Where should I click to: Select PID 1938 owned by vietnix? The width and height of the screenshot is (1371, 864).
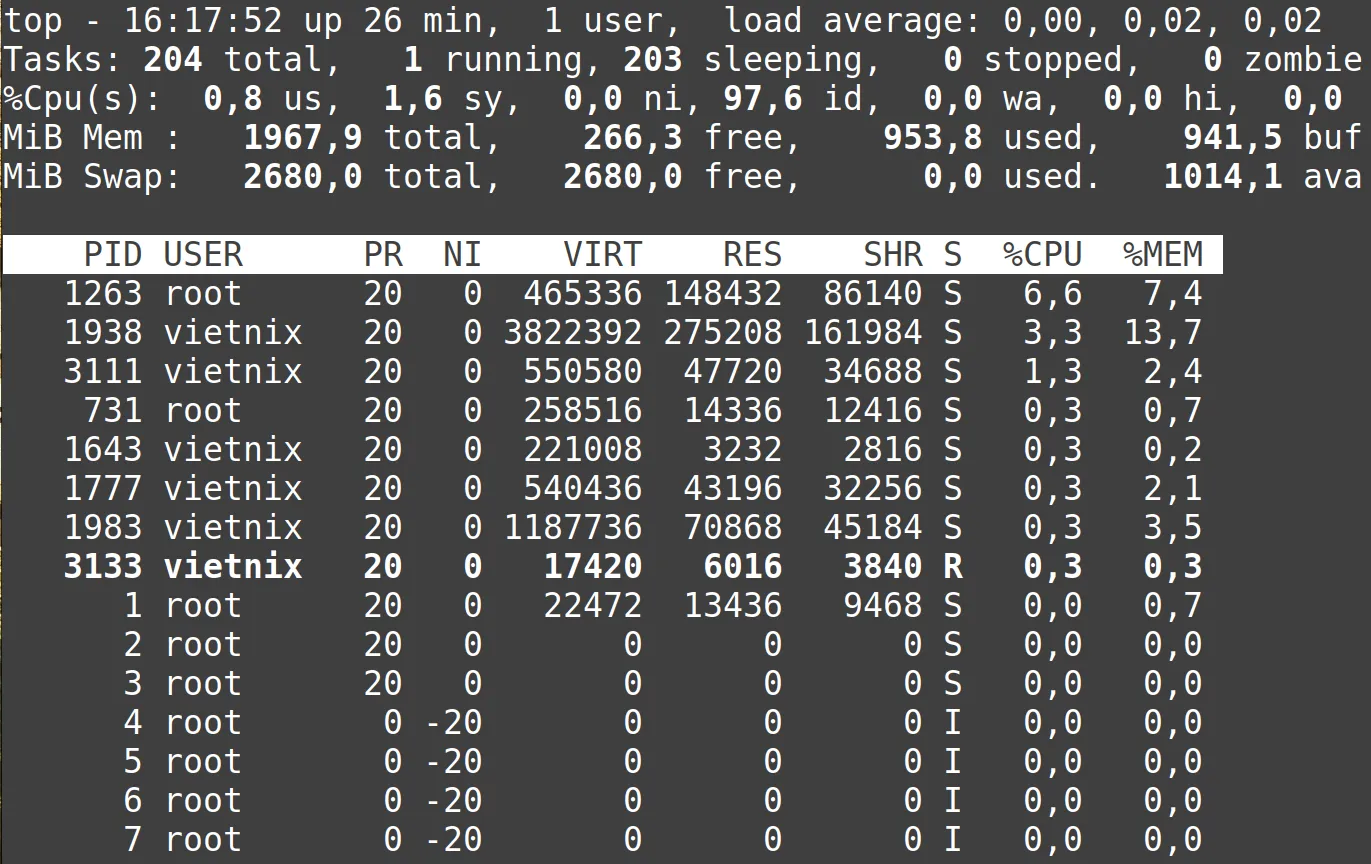point(103,333)
